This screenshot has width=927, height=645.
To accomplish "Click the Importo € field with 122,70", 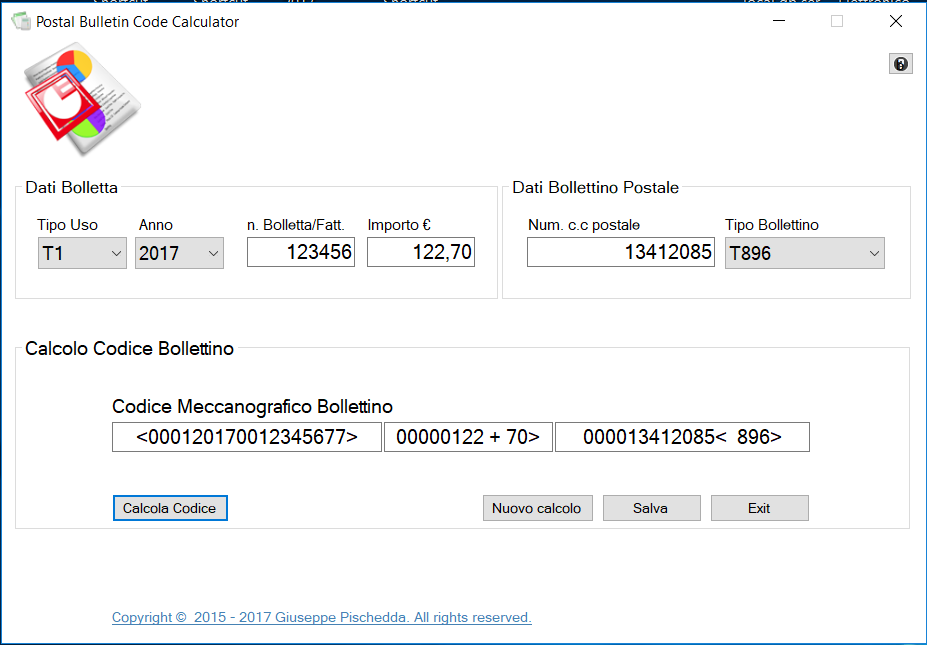I will 421,252.
